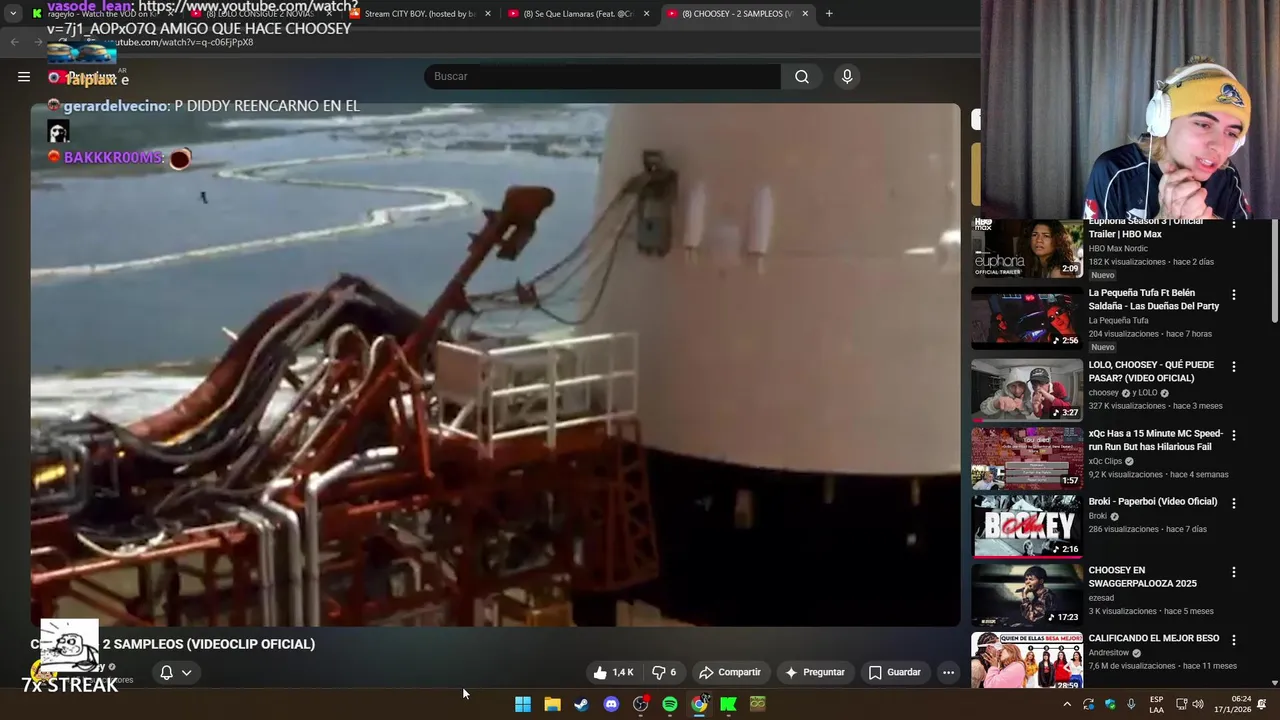Open CALIFICANDO EL MEJOR BESO thumbnail
The height and width of the screenshot is (720, 1280).
click(x=1027, y=660)
